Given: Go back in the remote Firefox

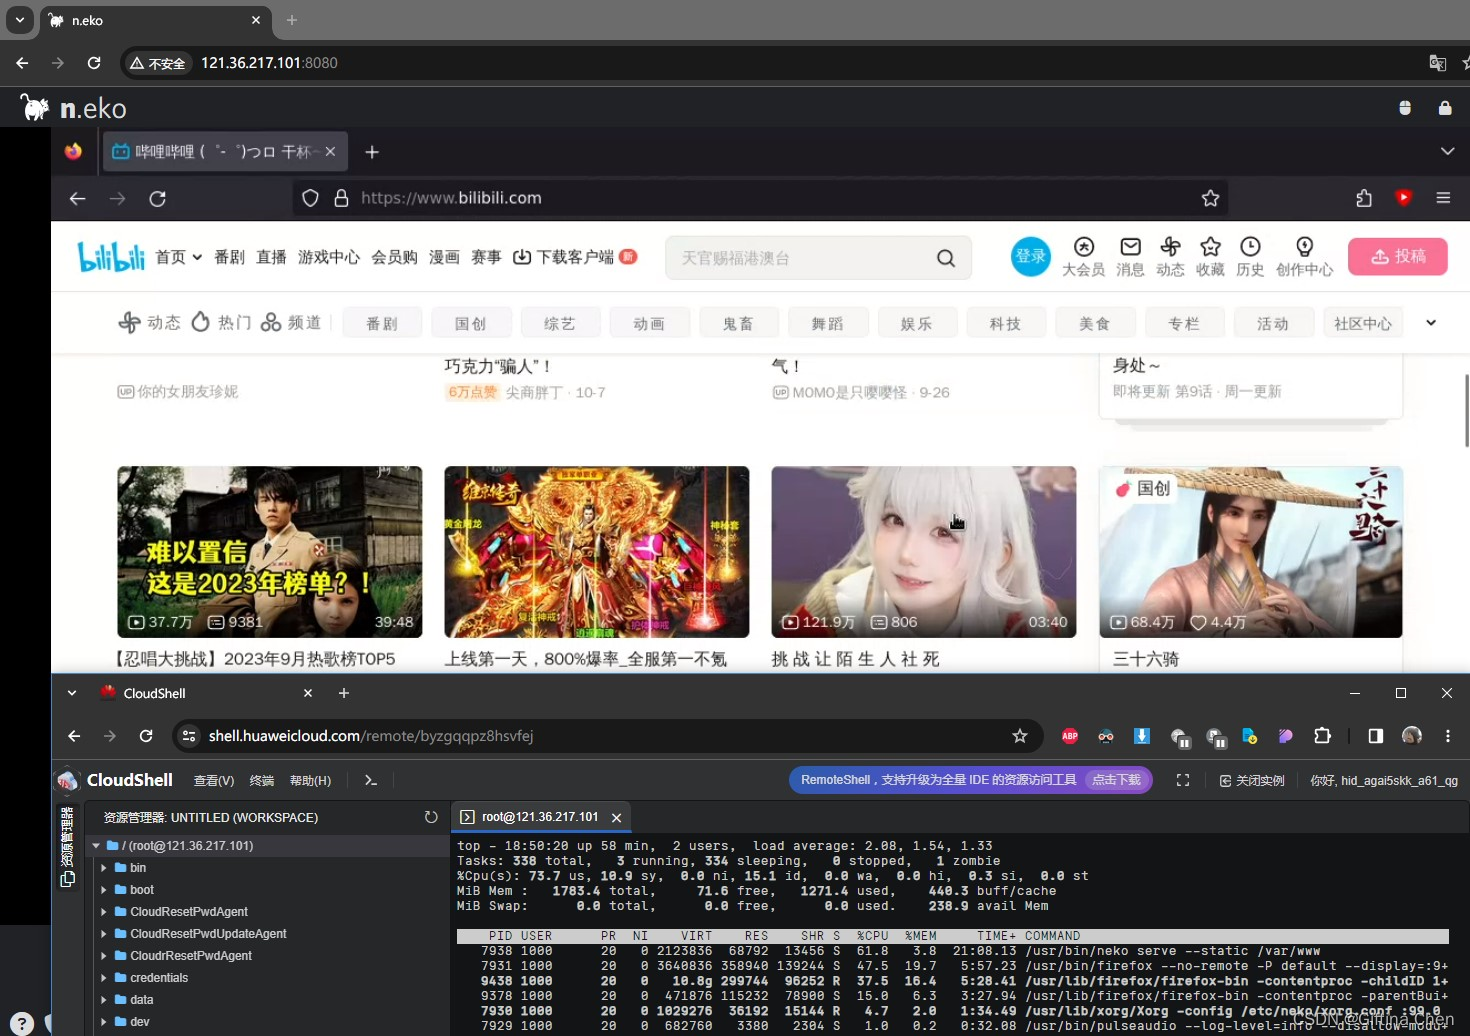Looking at the screenshot, I should [x=77, y=199].
